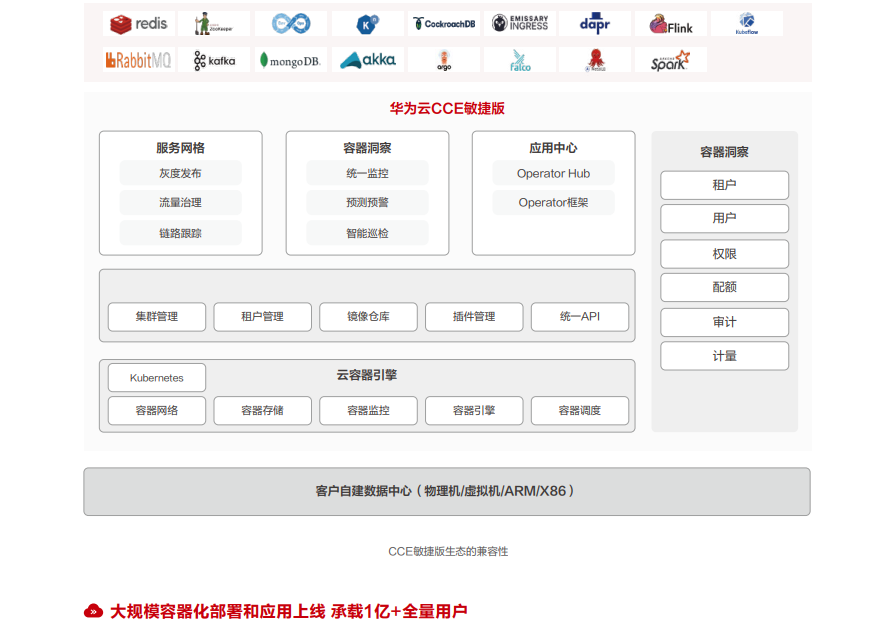Viewport: 895px width, 622px height.
Task: Click the Kubeflow logo
Action: point(747,24)
